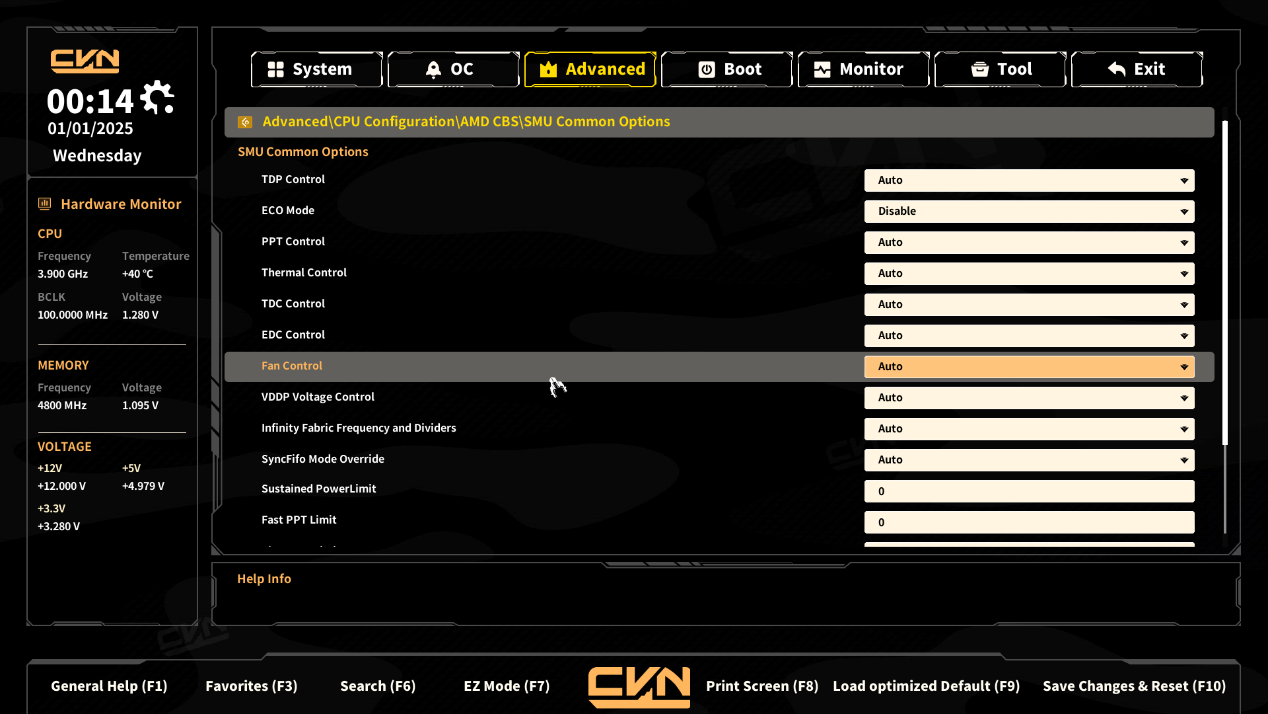This screenshot has height=714, width=1268.
Task: Select the TDP Control label
Action: click(293, 180)
